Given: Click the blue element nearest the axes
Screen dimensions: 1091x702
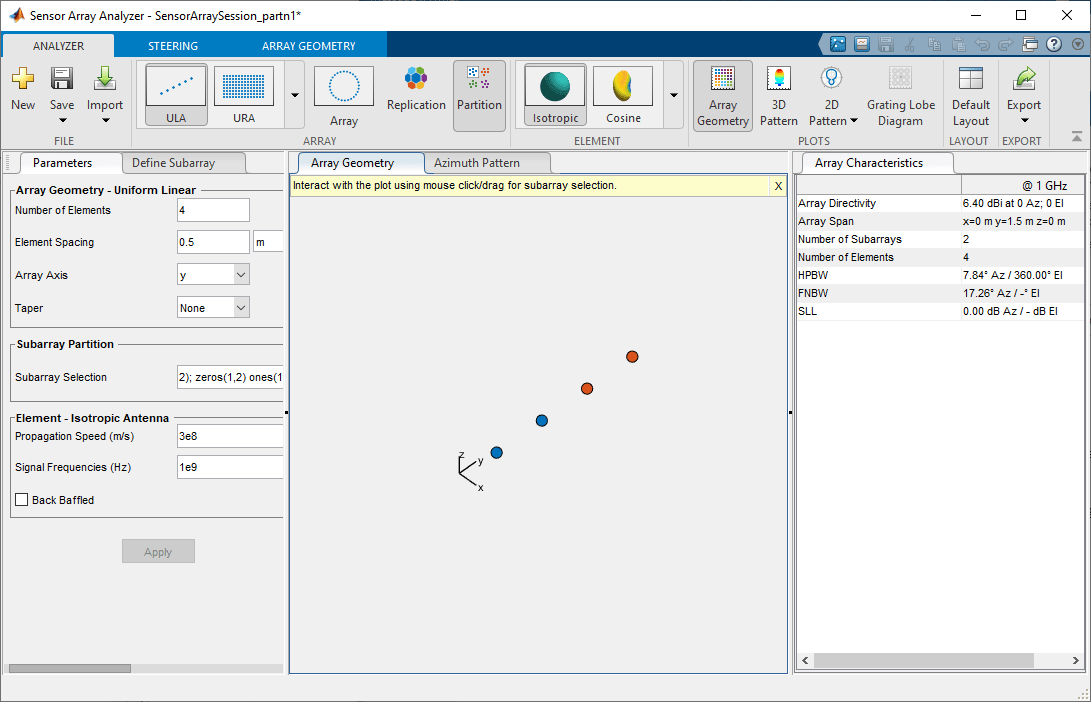Looking at the screenshot, I should pyautogui.click(x=496, y=452).
